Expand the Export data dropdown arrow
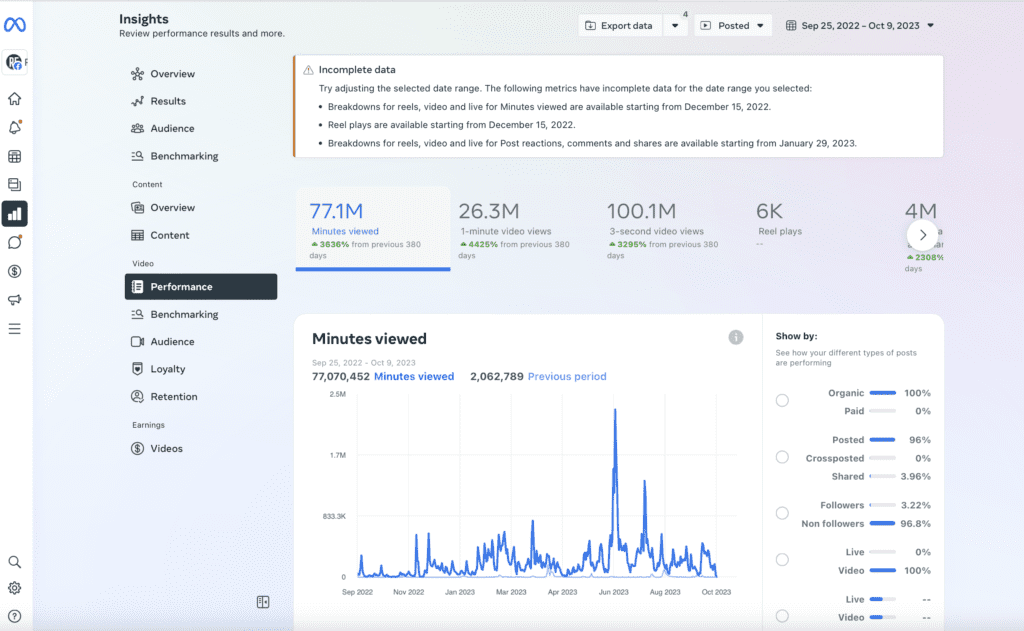 coord(675,26)
